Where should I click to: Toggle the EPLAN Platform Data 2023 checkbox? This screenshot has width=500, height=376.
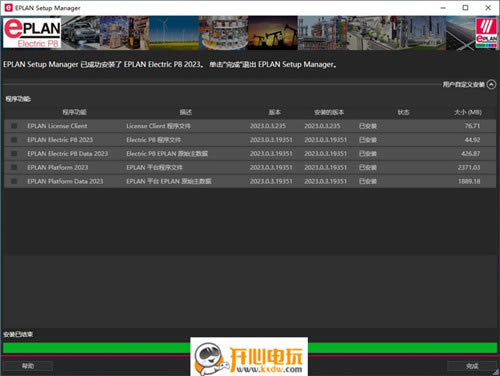14,181
